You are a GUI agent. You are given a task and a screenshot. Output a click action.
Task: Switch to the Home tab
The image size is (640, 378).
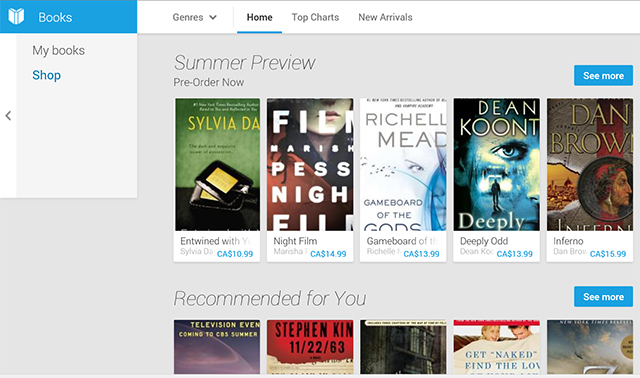(x=260, y=17)
